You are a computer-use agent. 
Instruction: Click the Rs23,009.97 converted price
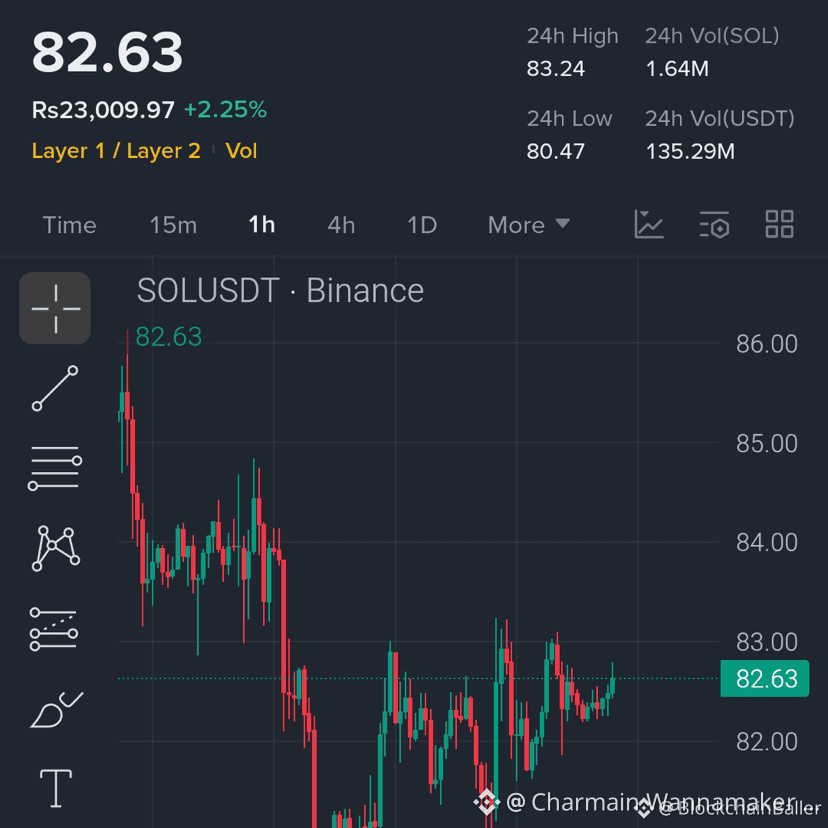[x=103, y=110]
